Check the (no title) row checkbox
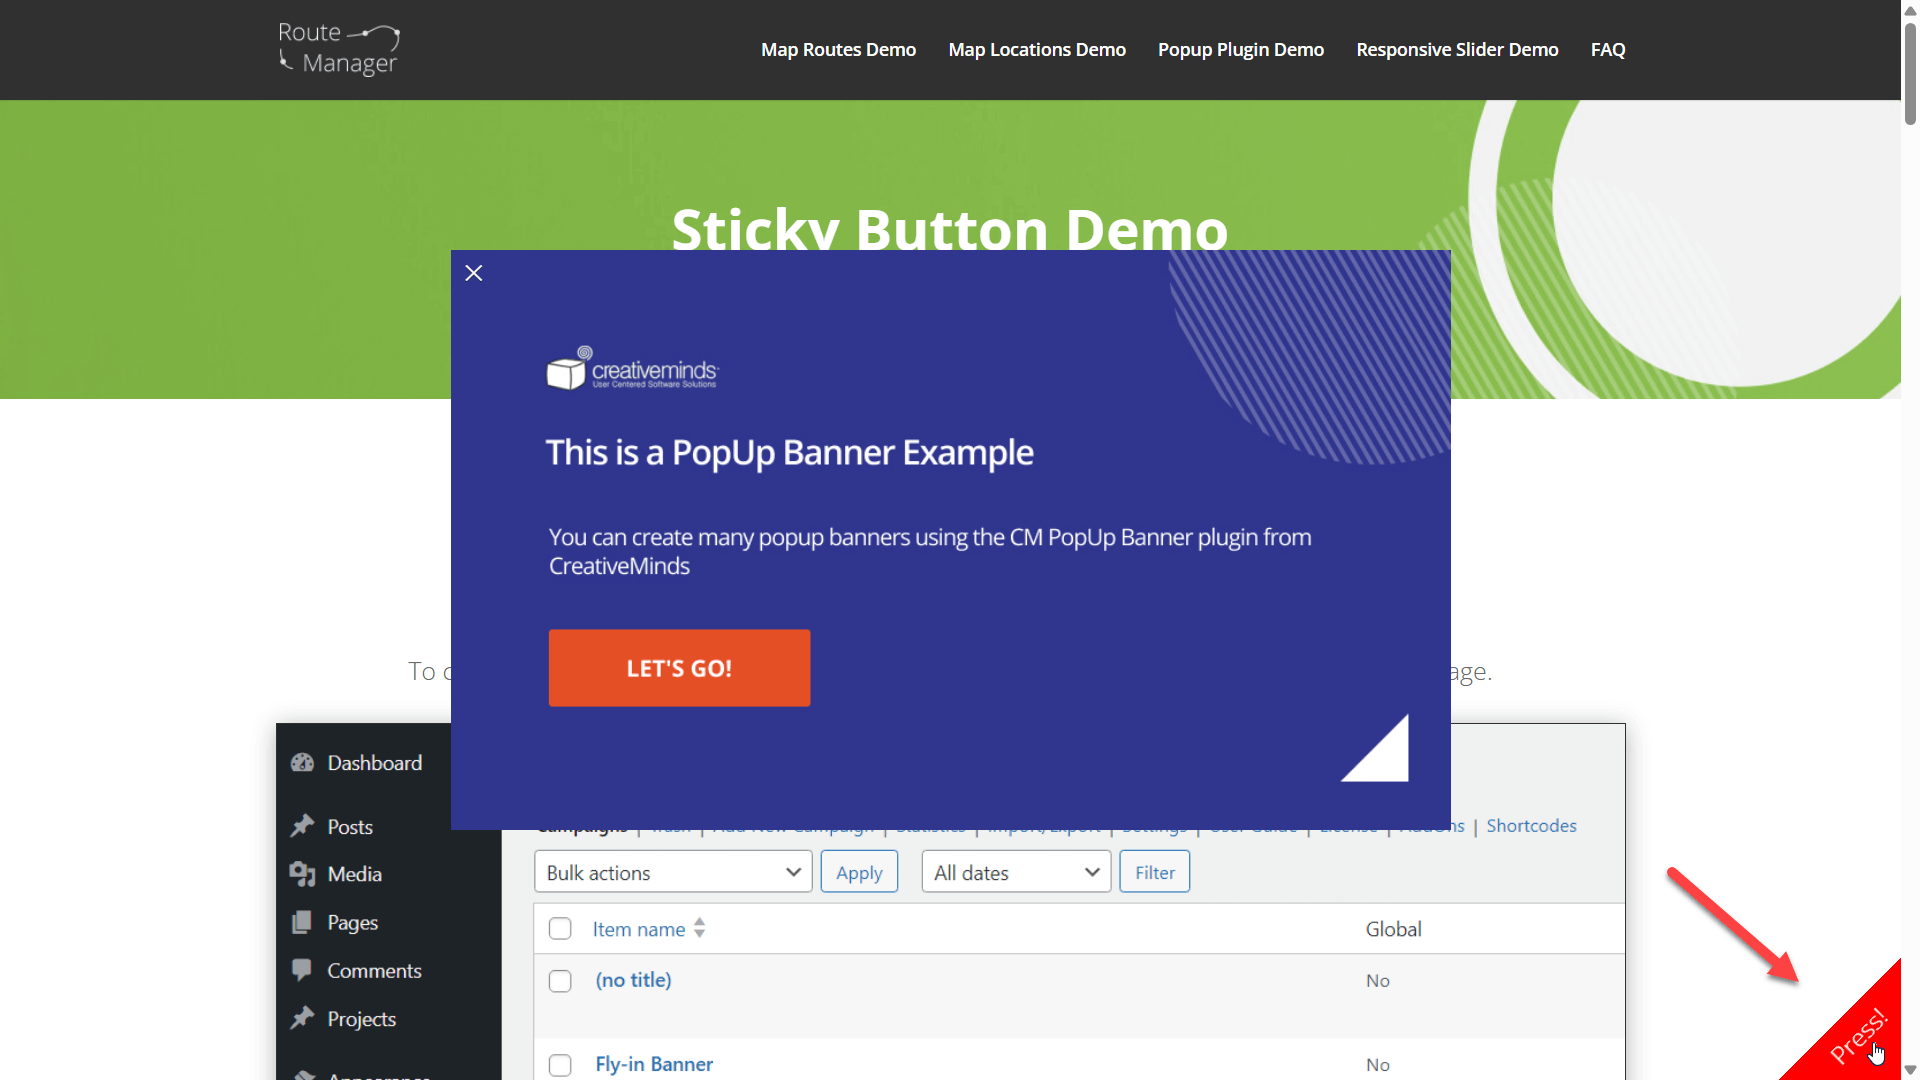 coord(560,981)
